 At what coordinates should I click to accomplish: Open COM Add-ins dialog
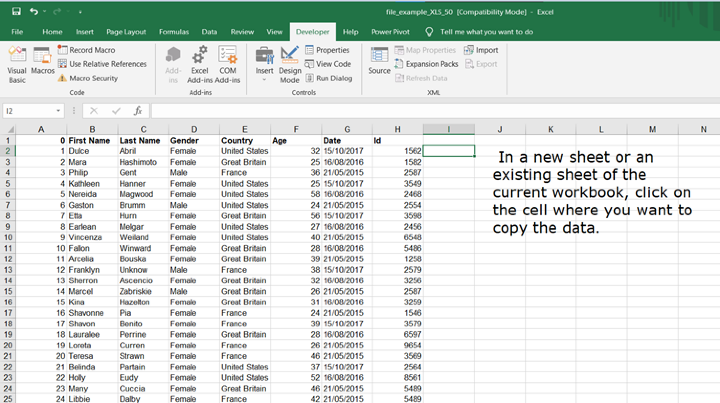coord(228,60)
